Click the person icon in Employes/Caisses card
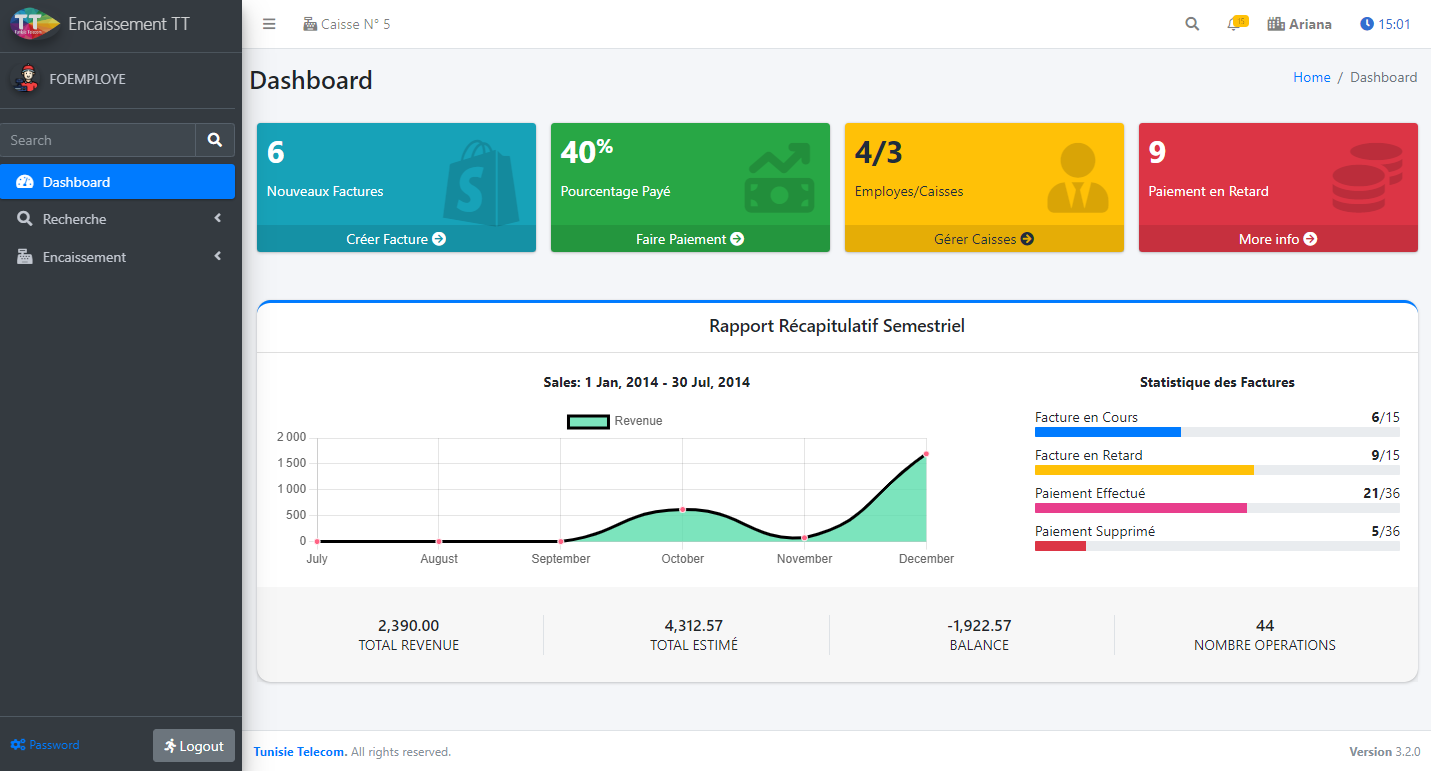1431x771 pixels. [1078, 178]
